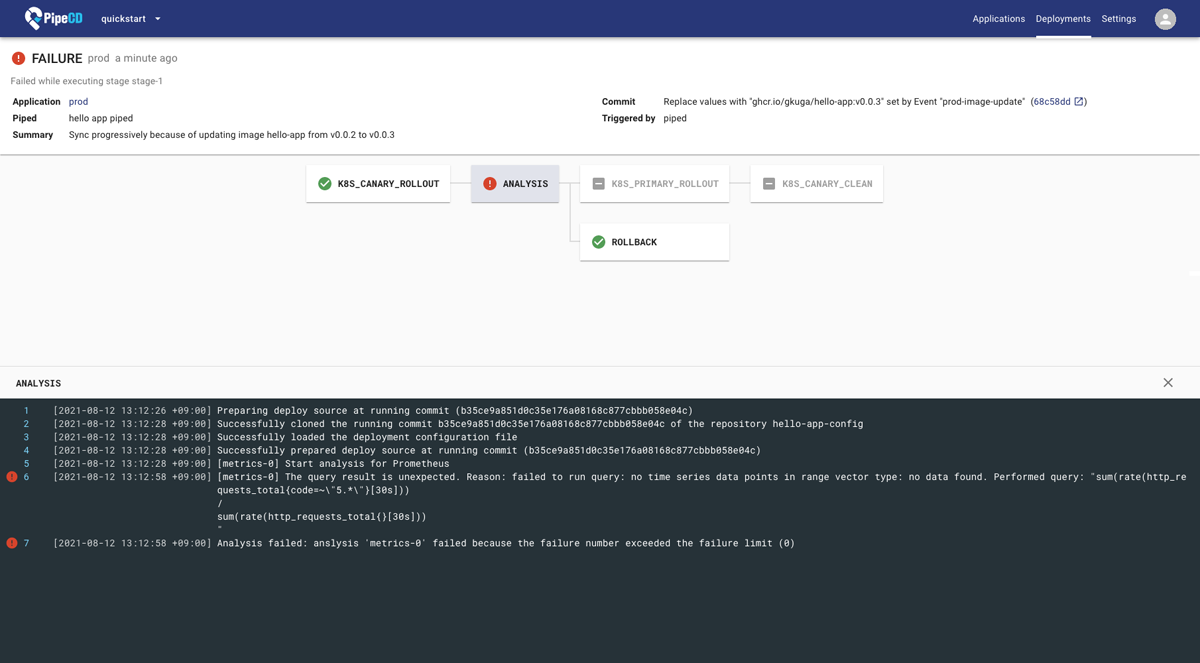Click the green check icon on the ROLLBACK stage
This screenshot has width=1200, height=663.
point(599,241)
